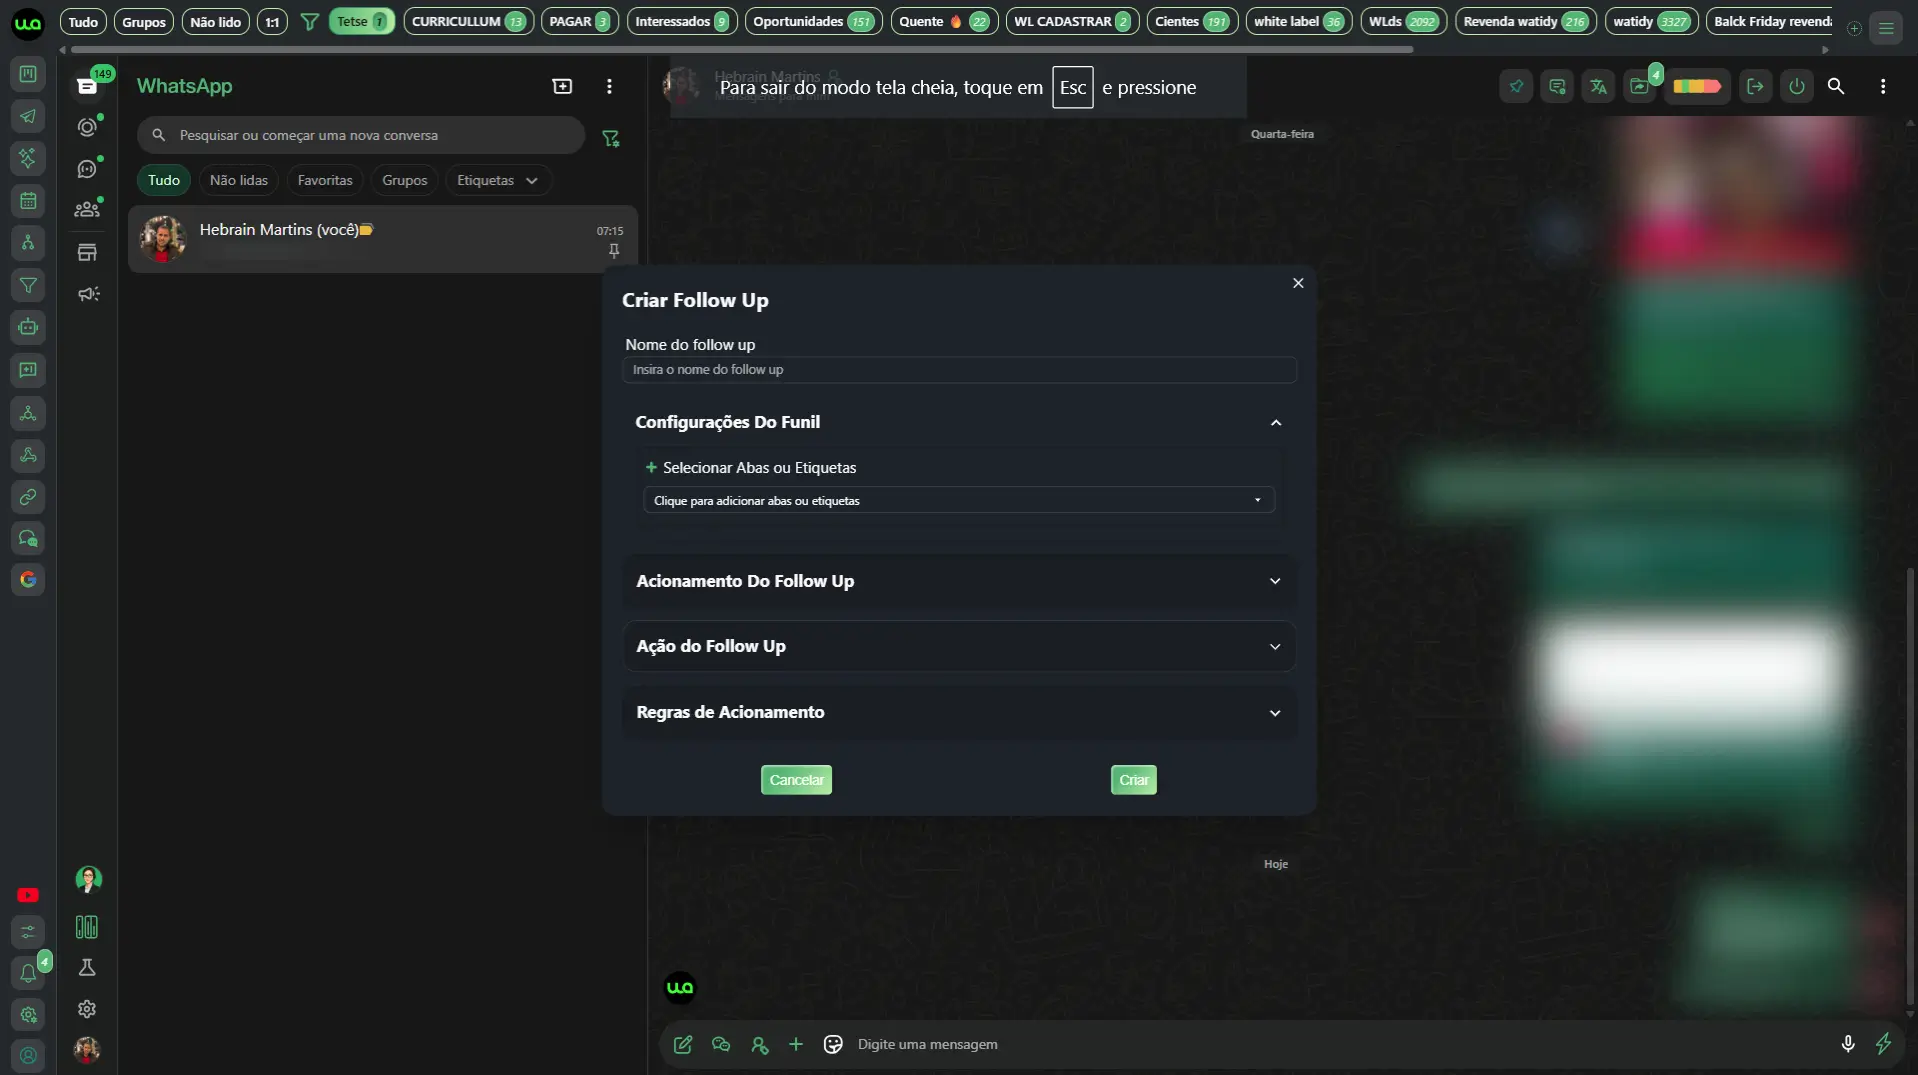Open the kanban board icon in left sidebar
This screenshot has height=1075, width=1918.
click(28, 74)
